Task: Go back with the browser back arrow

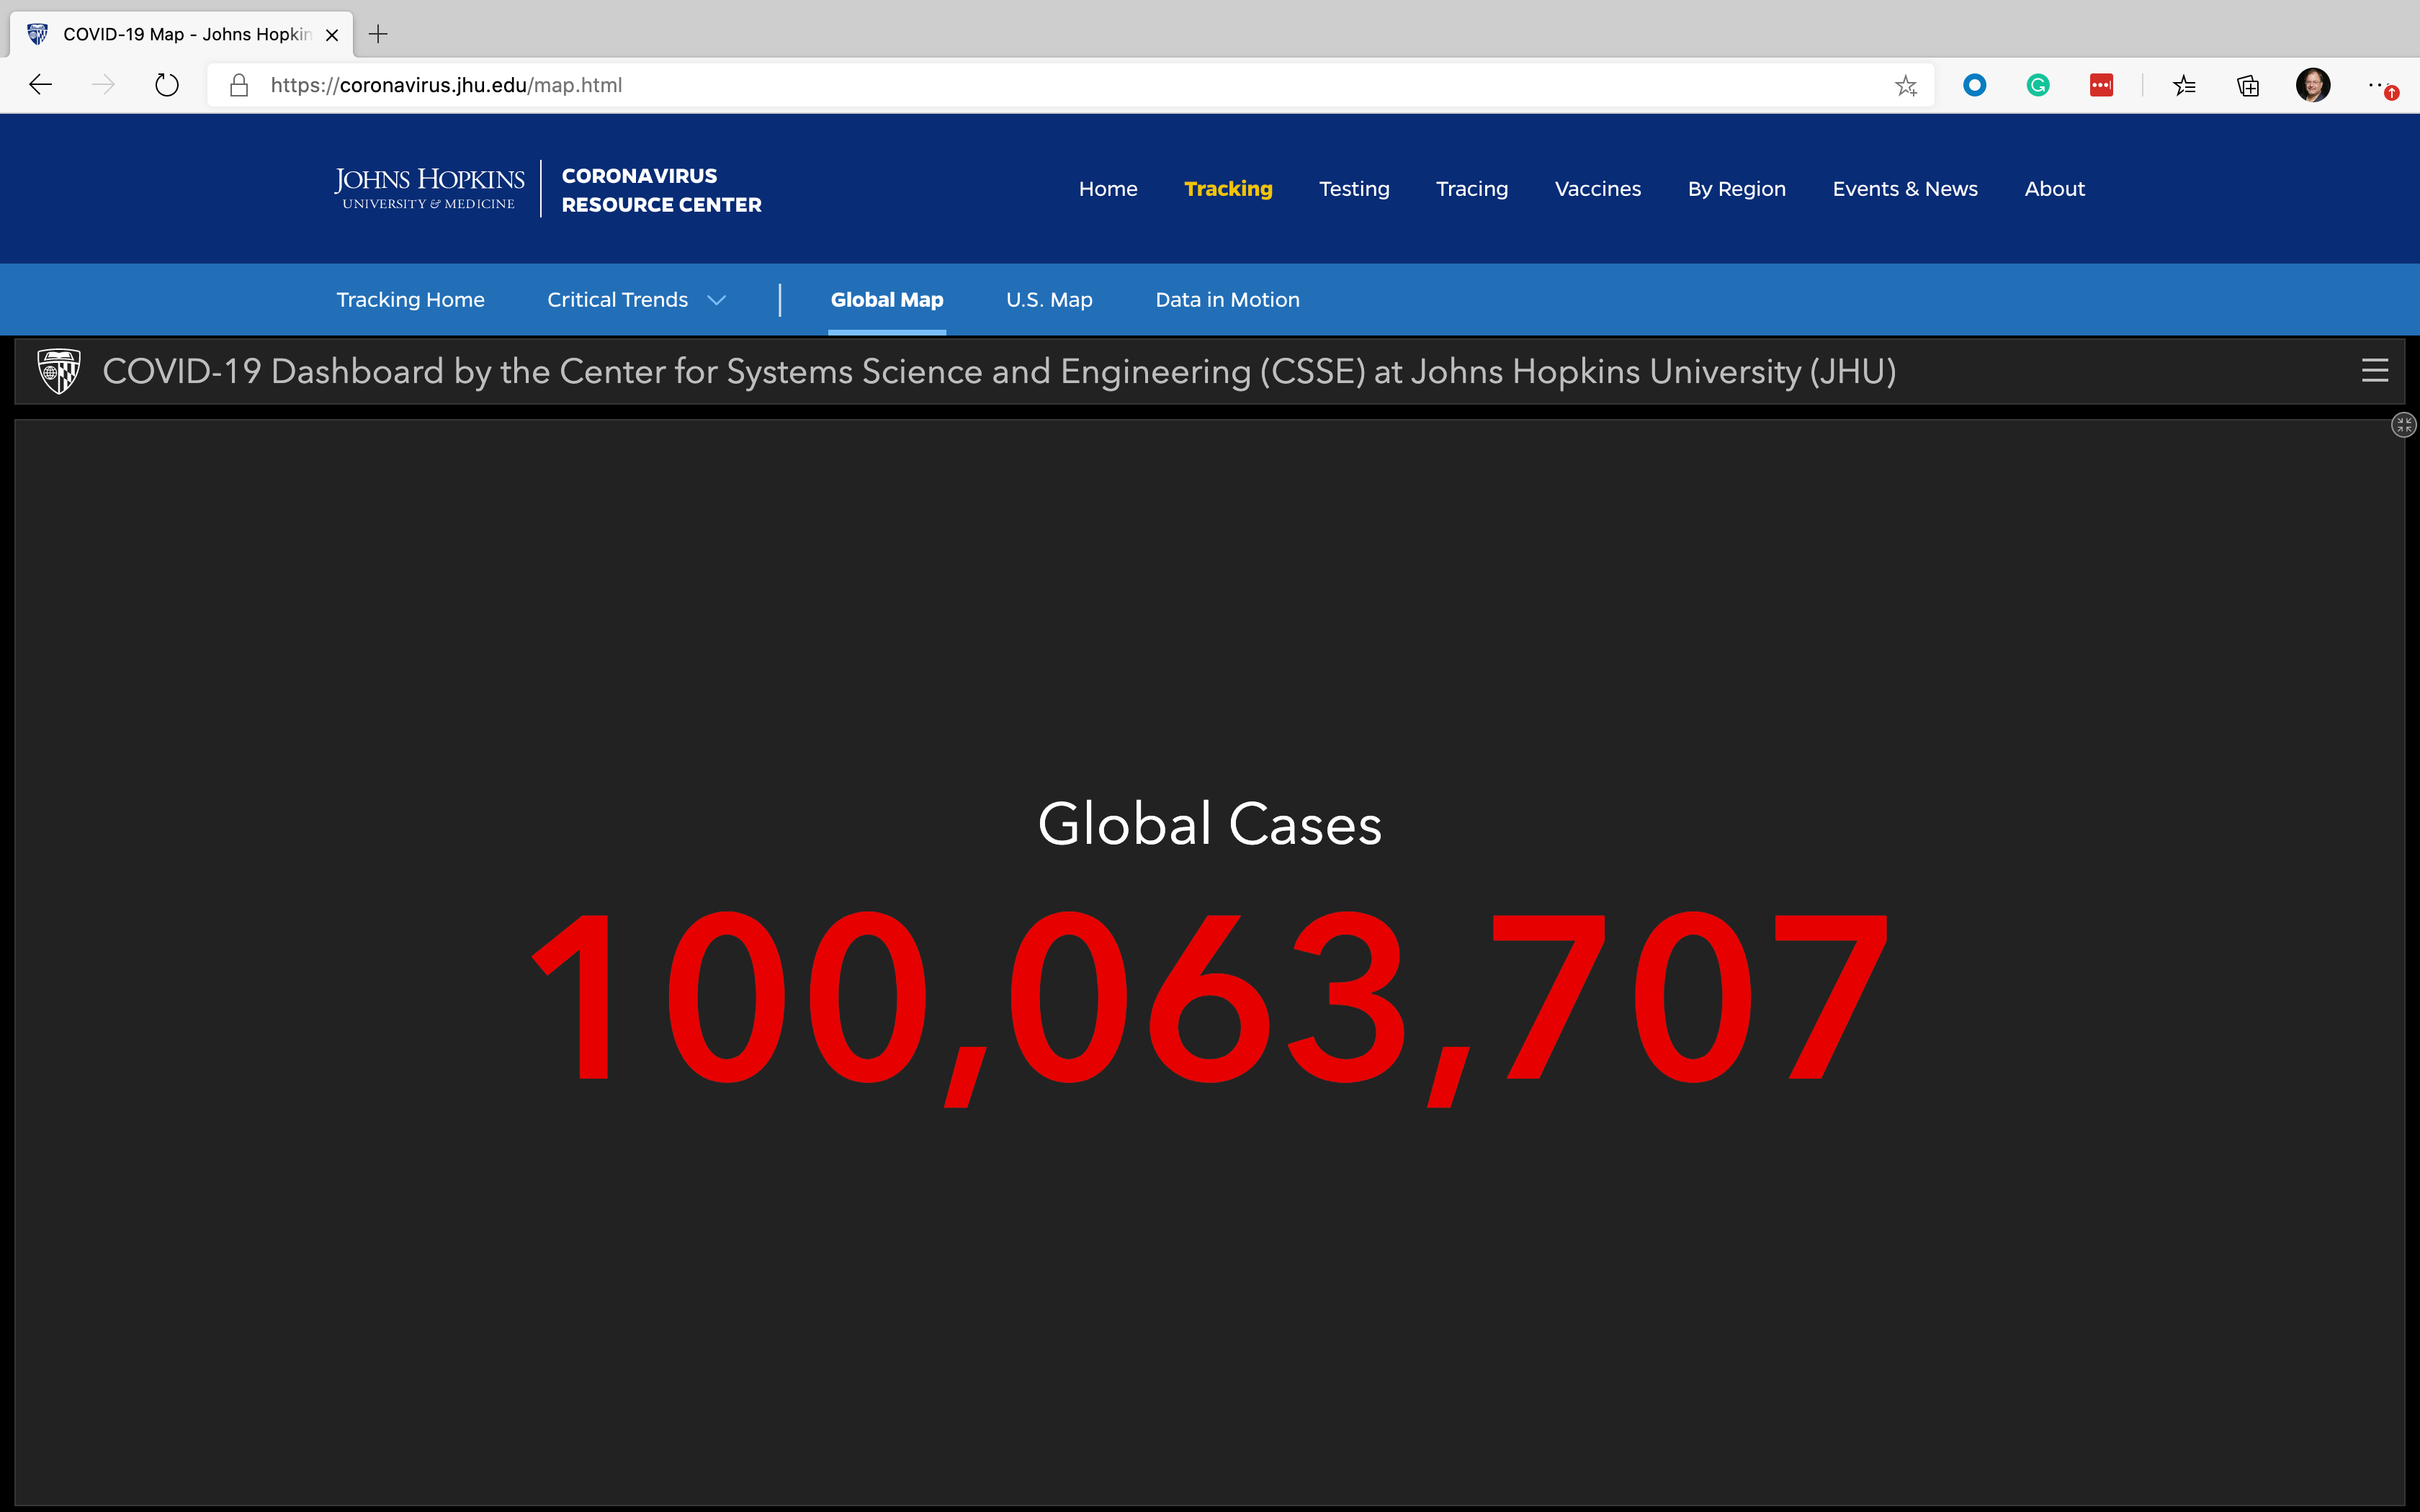Action: (40, 85)
